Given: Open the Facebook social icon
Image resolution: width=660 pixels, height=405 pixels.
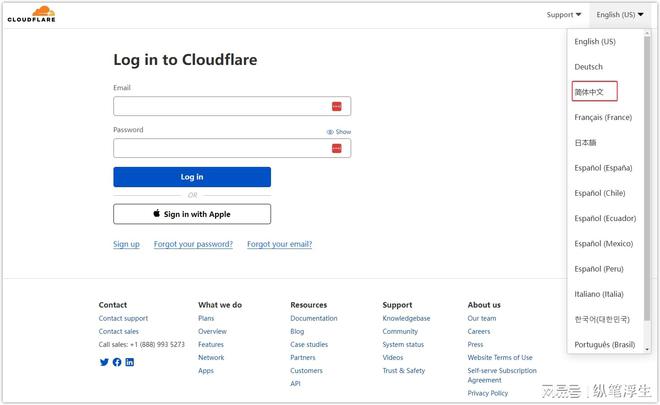Looking at the screenshot, I should 117,362.
